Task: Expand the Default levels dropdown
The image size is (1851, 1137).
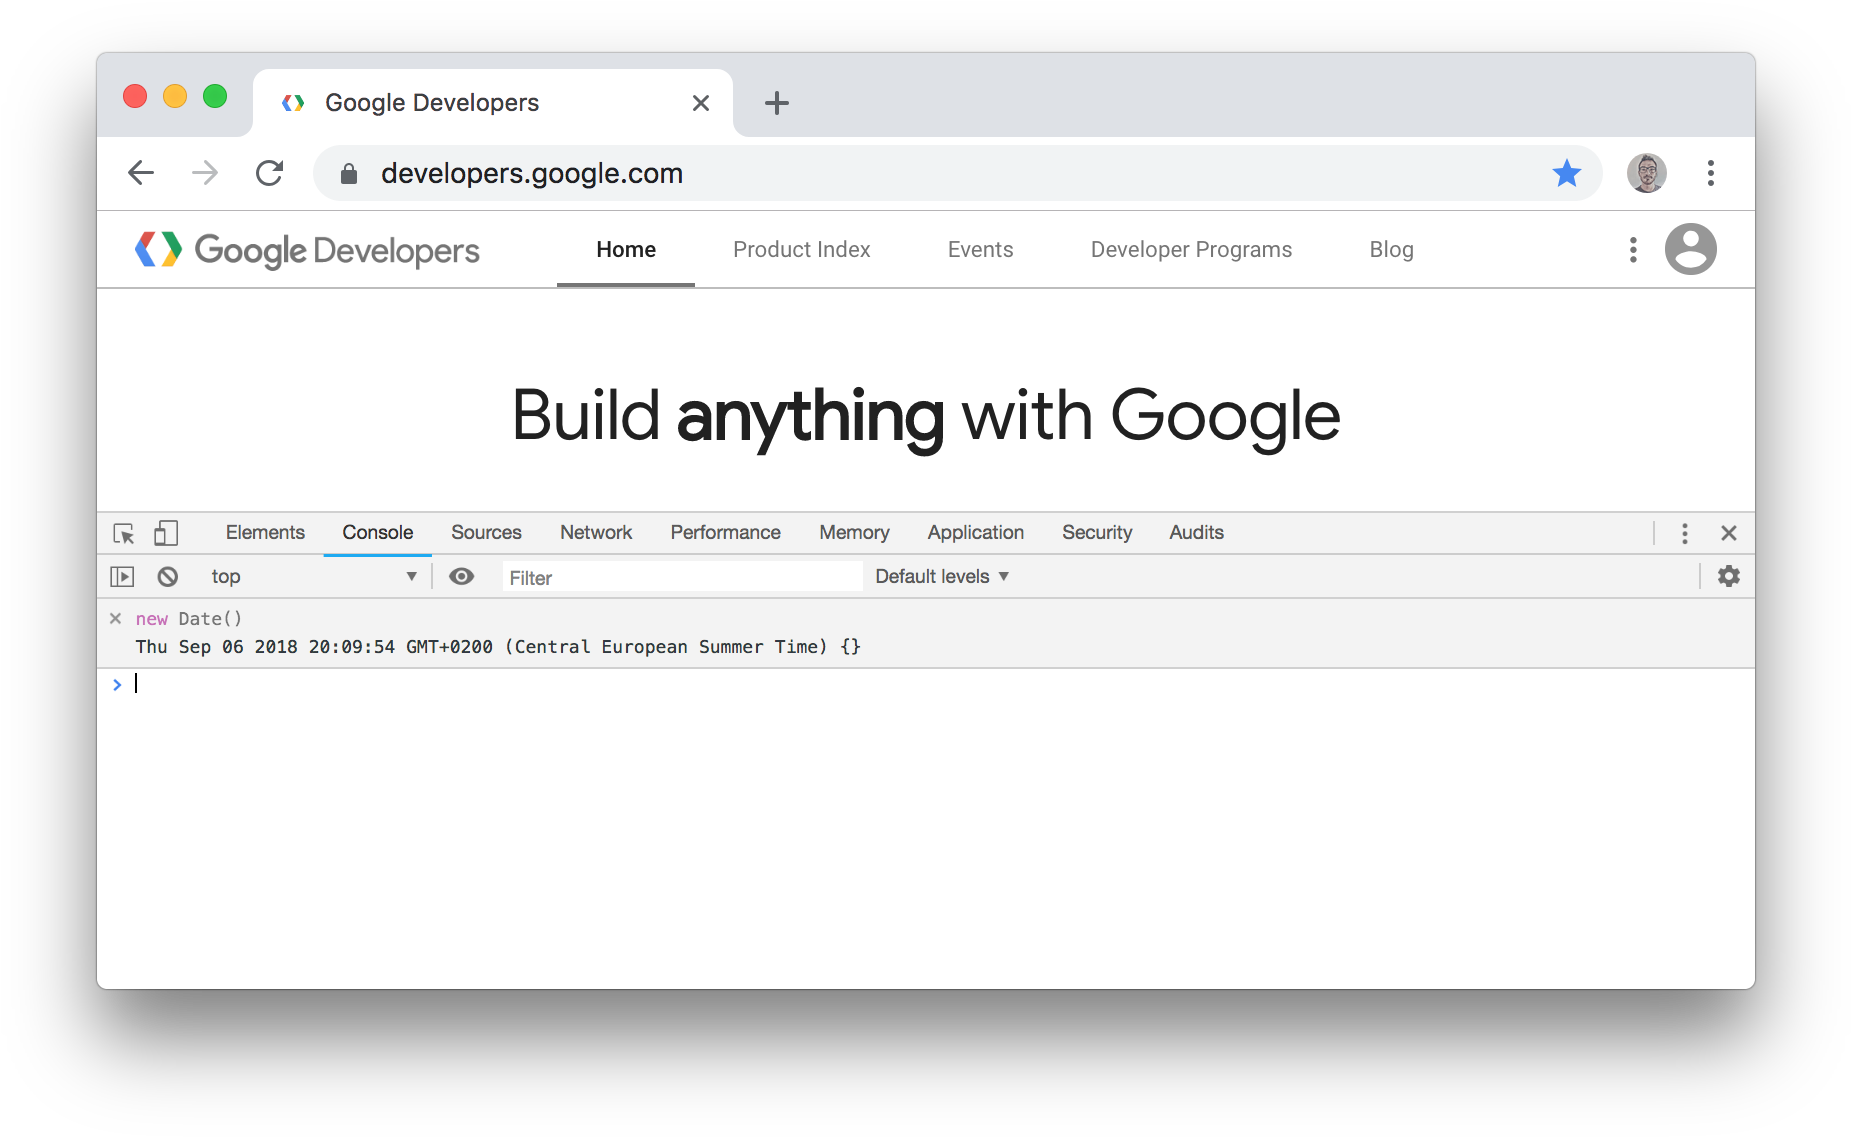Action: pyautogui.click(x=942, y=576)
